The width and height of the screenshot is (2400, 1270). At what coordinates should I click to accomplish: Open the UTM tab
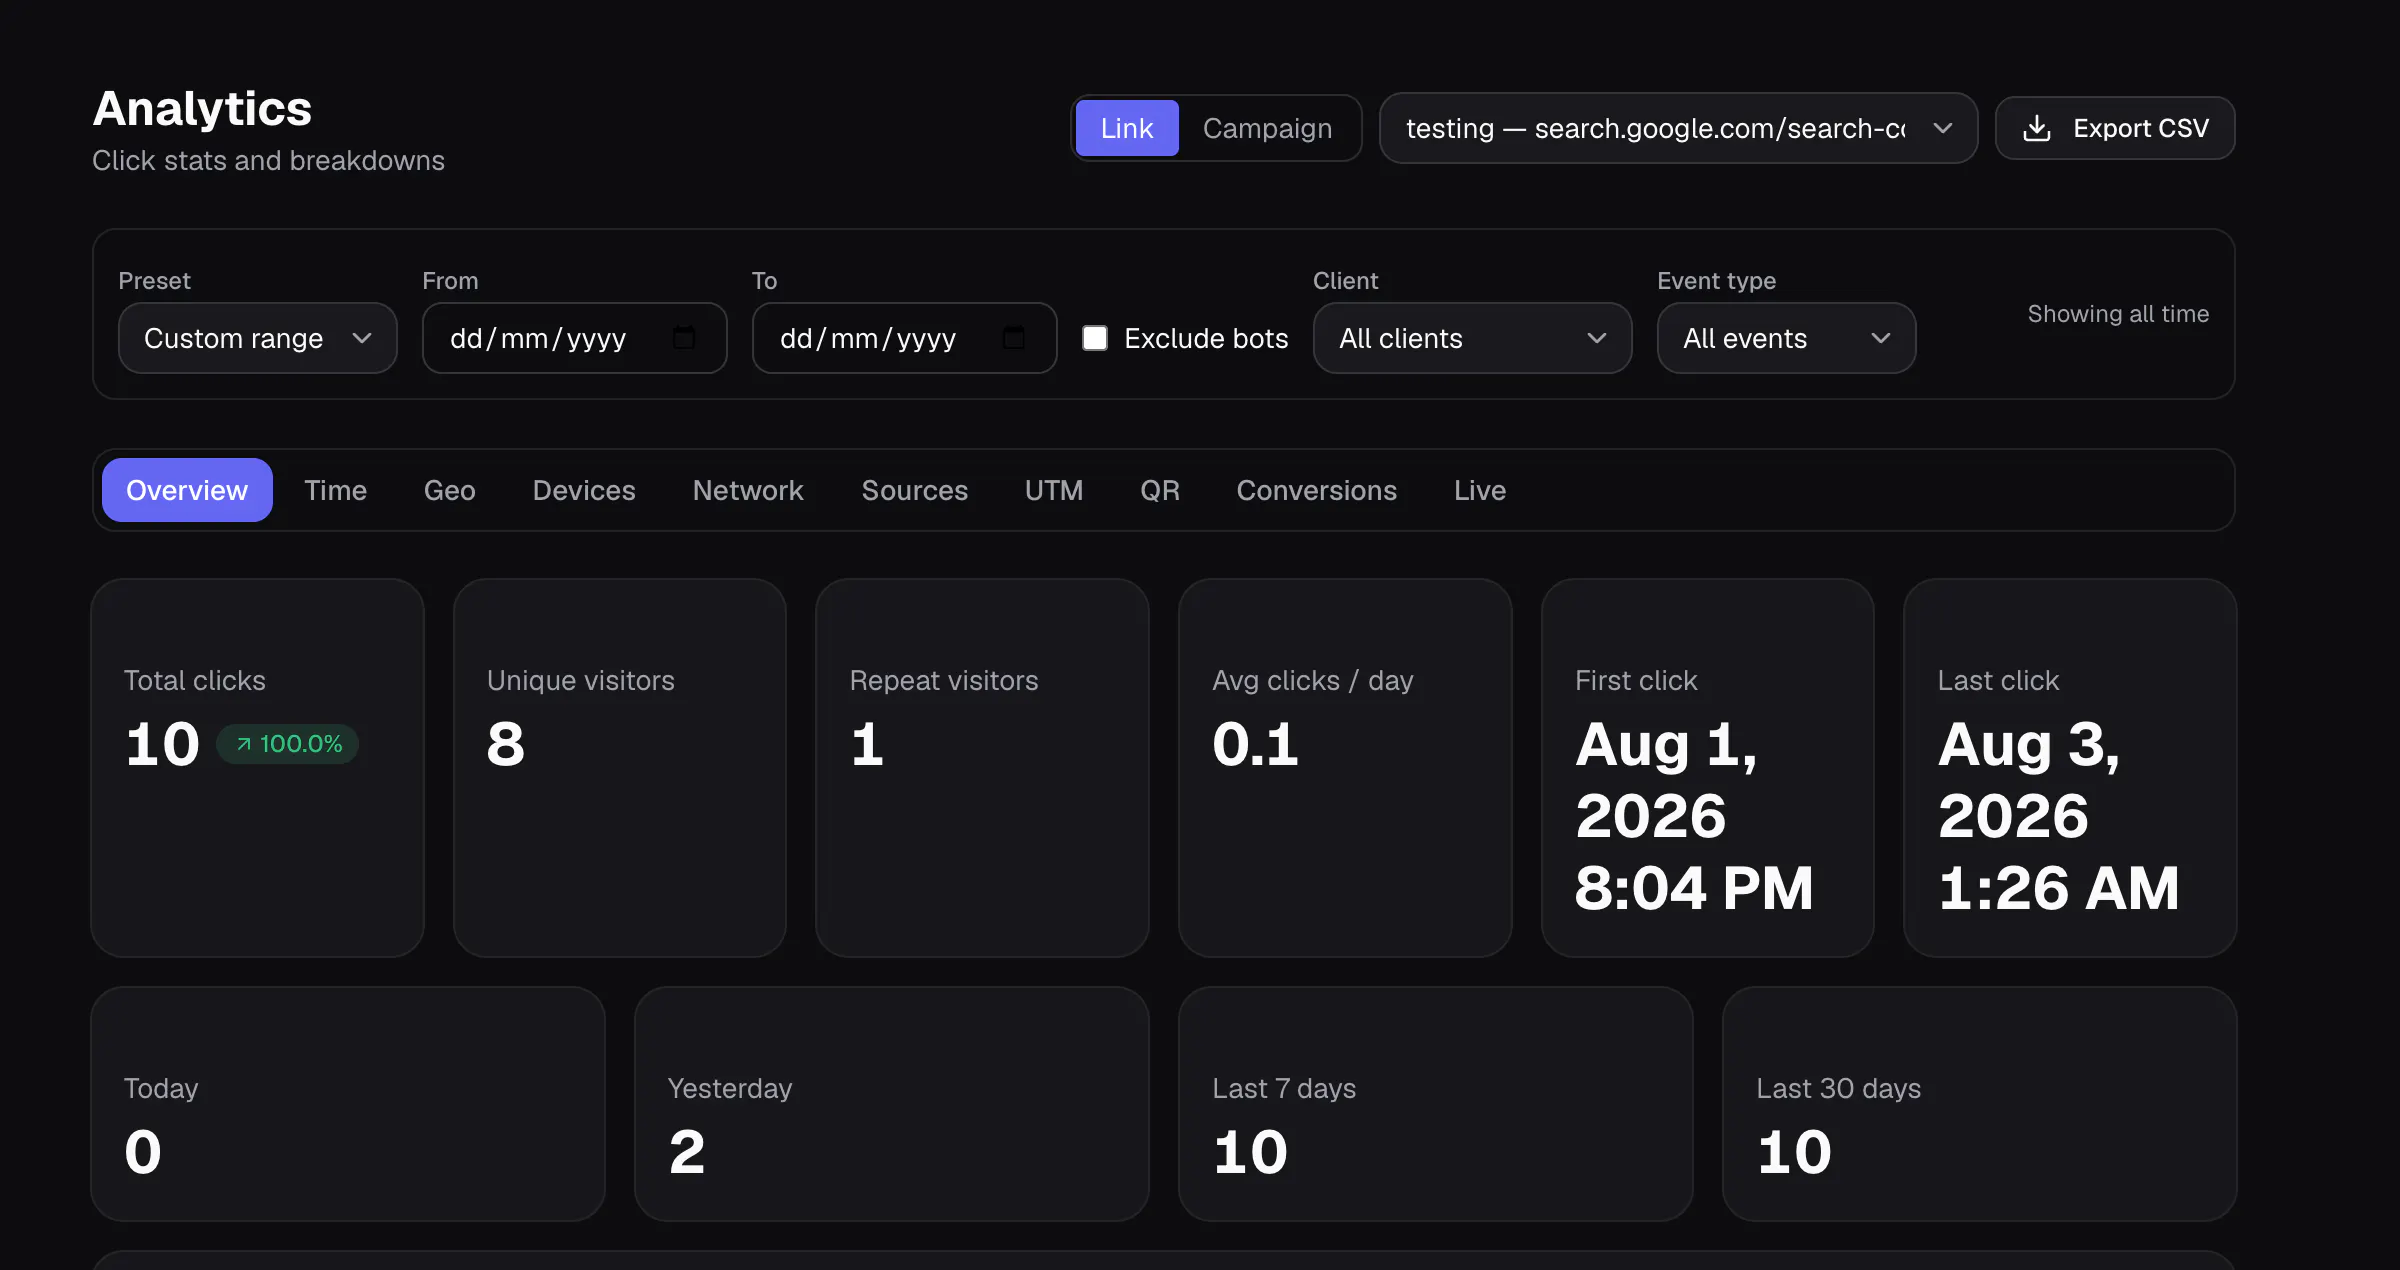(1053, 490)
